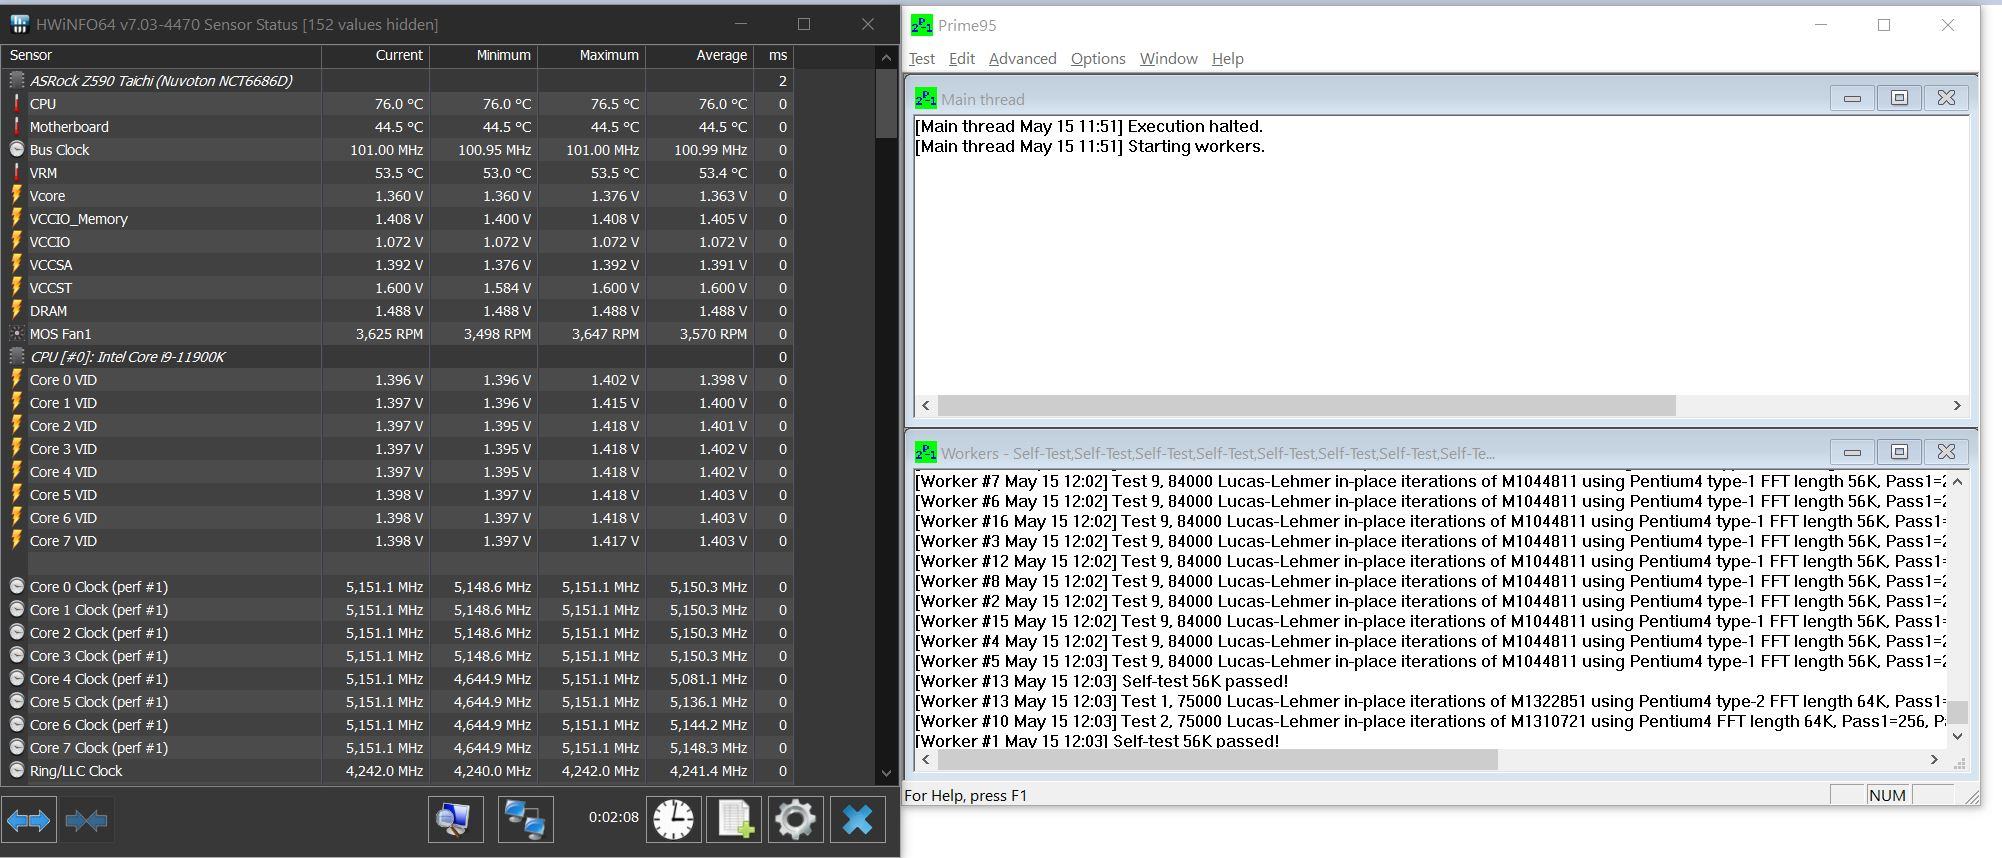Click Main thread horizontal scrollbar right arrow
This screenshot has height=858, width=2002.
[1957, 405]
